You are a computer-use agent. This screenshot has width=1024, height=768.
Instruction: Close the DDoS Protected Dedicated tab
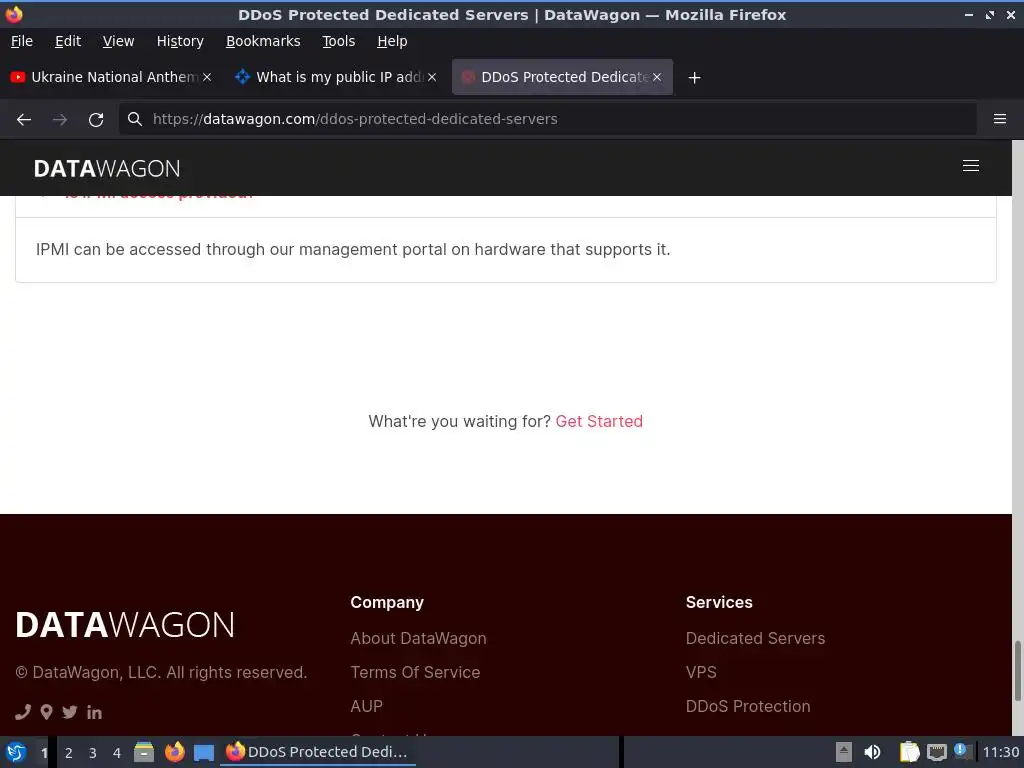click(657, 77)
